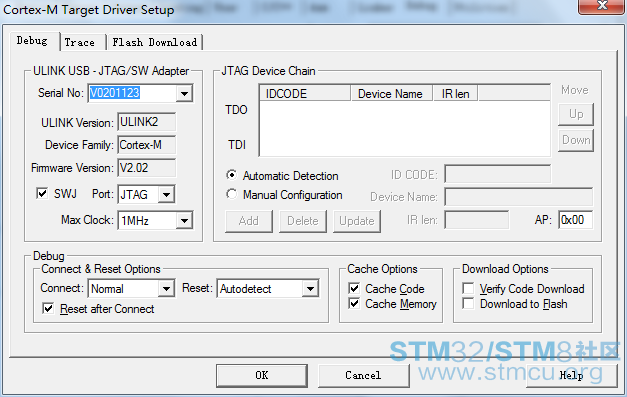Switch to the Trace tab
The height and width of the screenshot is (397, 627).
[x=82, y=42]
